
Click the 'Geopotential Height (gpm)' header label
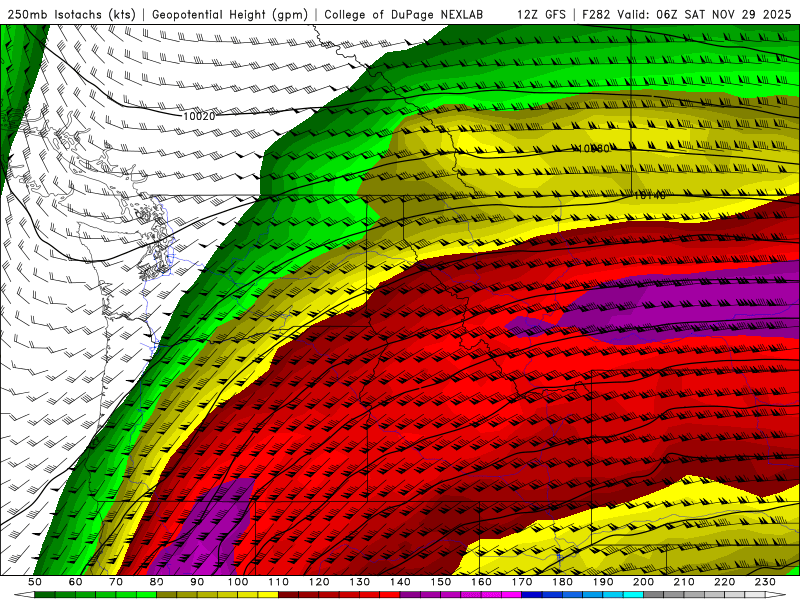[x=230, y=14]
